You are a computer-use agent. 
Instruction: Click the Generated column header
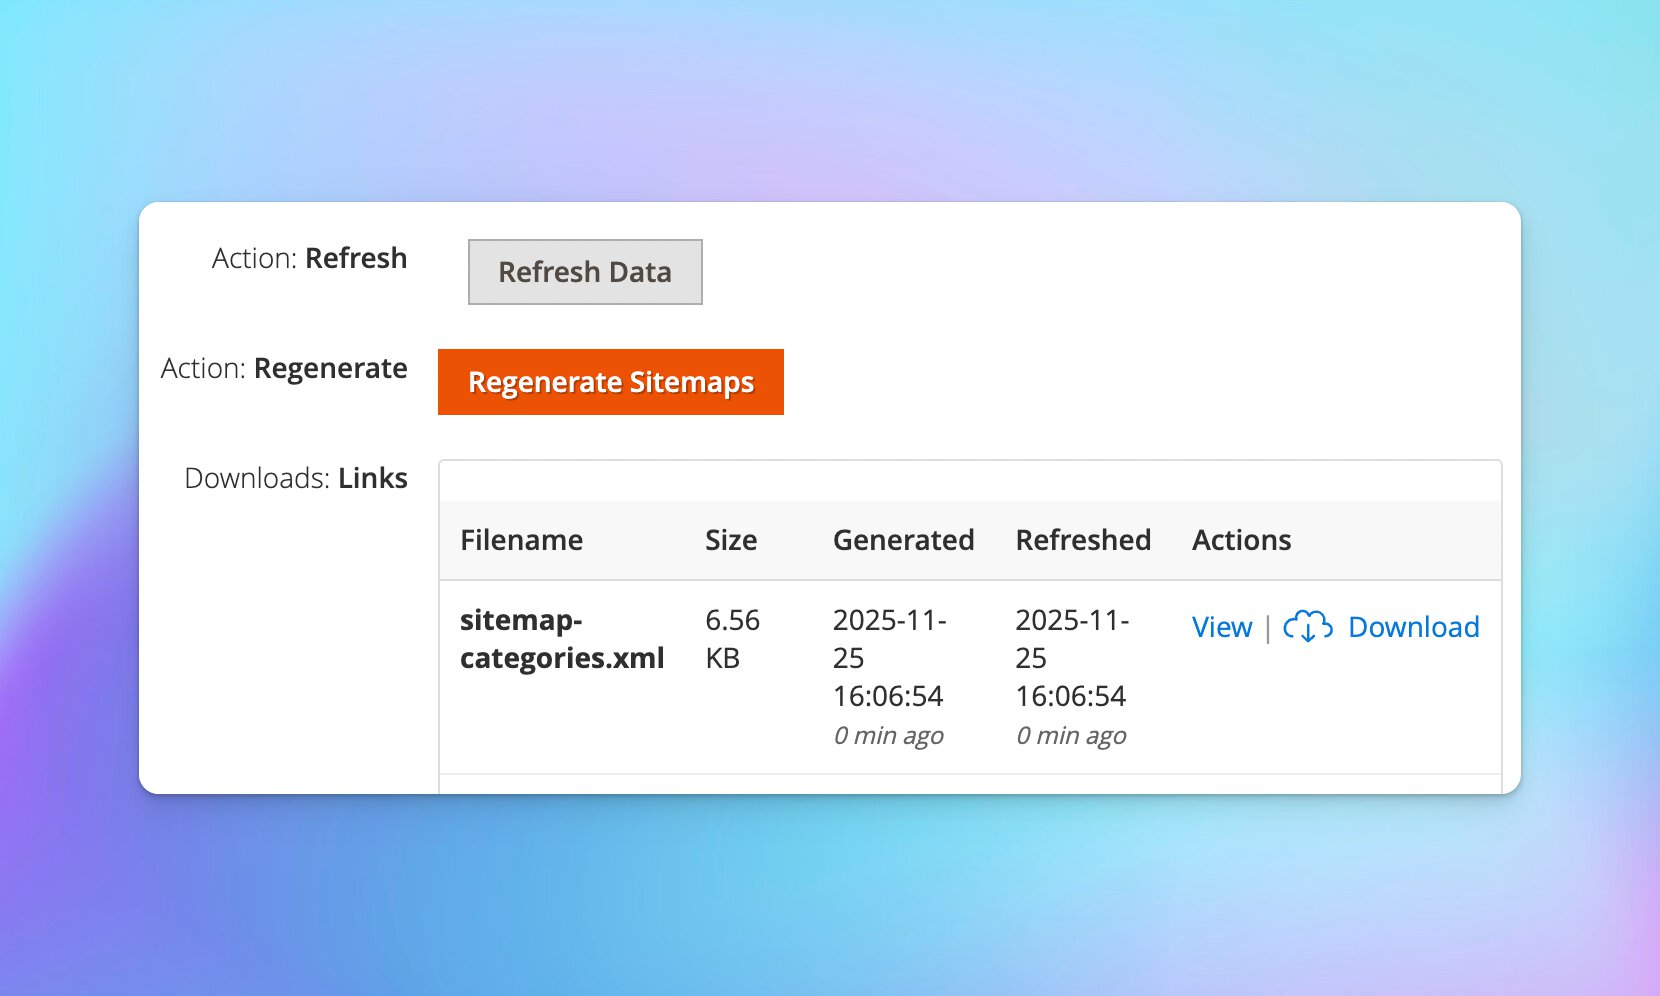tap(903, 540)
